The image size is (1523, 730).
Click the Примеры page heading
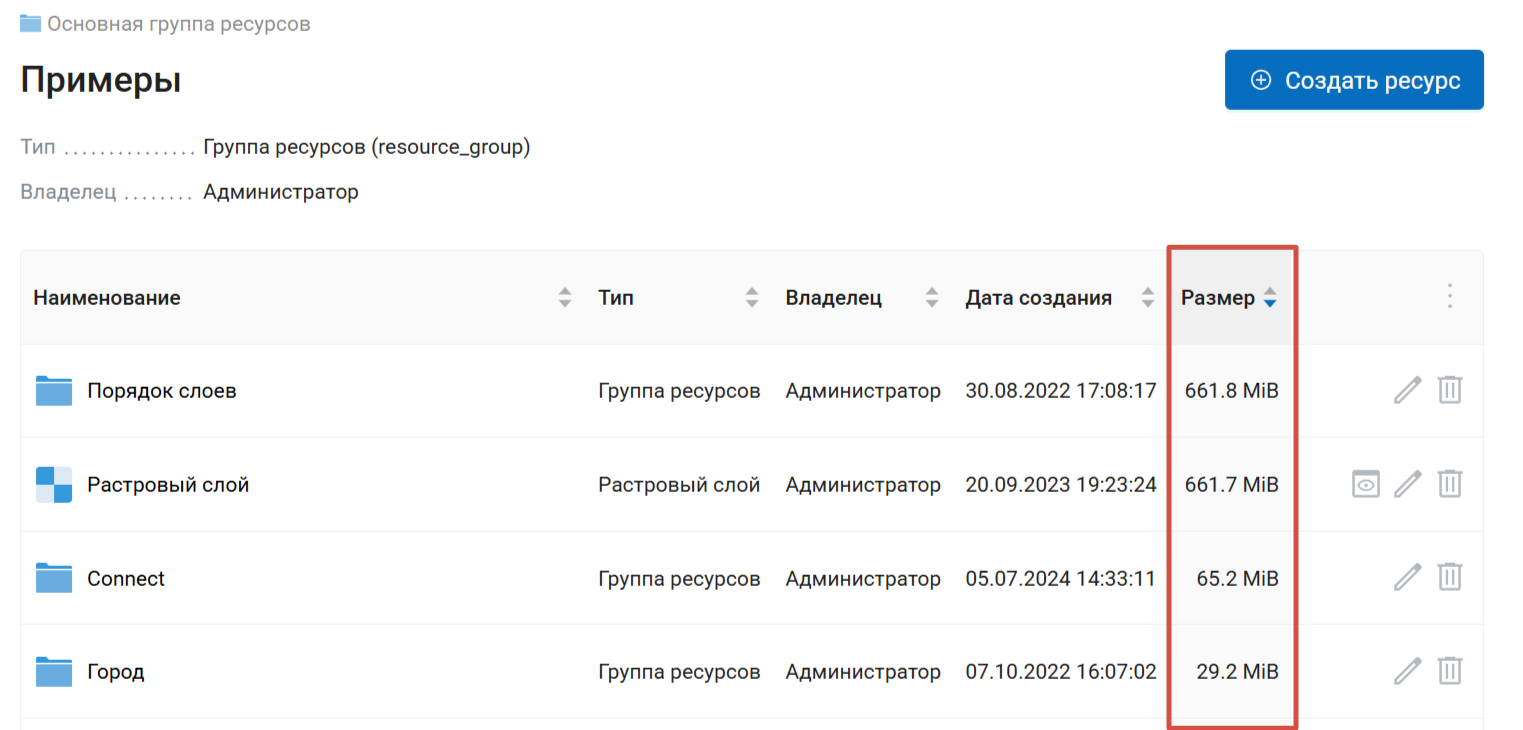(x=101, y=80)
